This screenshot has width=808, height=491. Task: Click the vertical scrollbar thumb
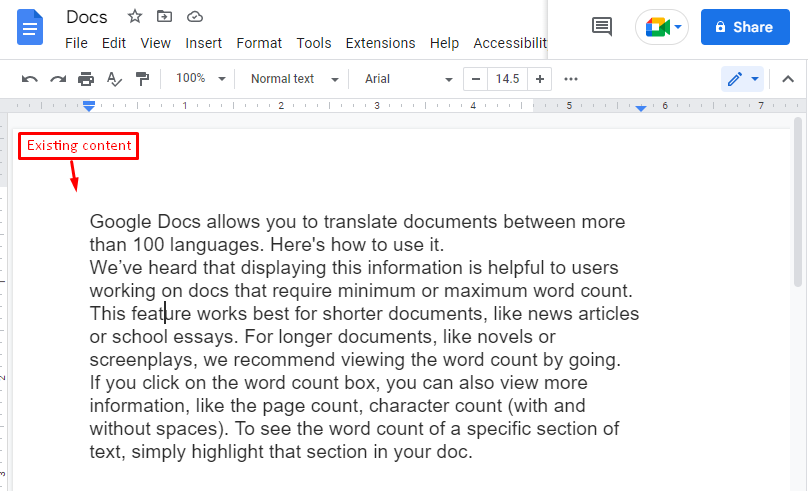pos(798,202)
